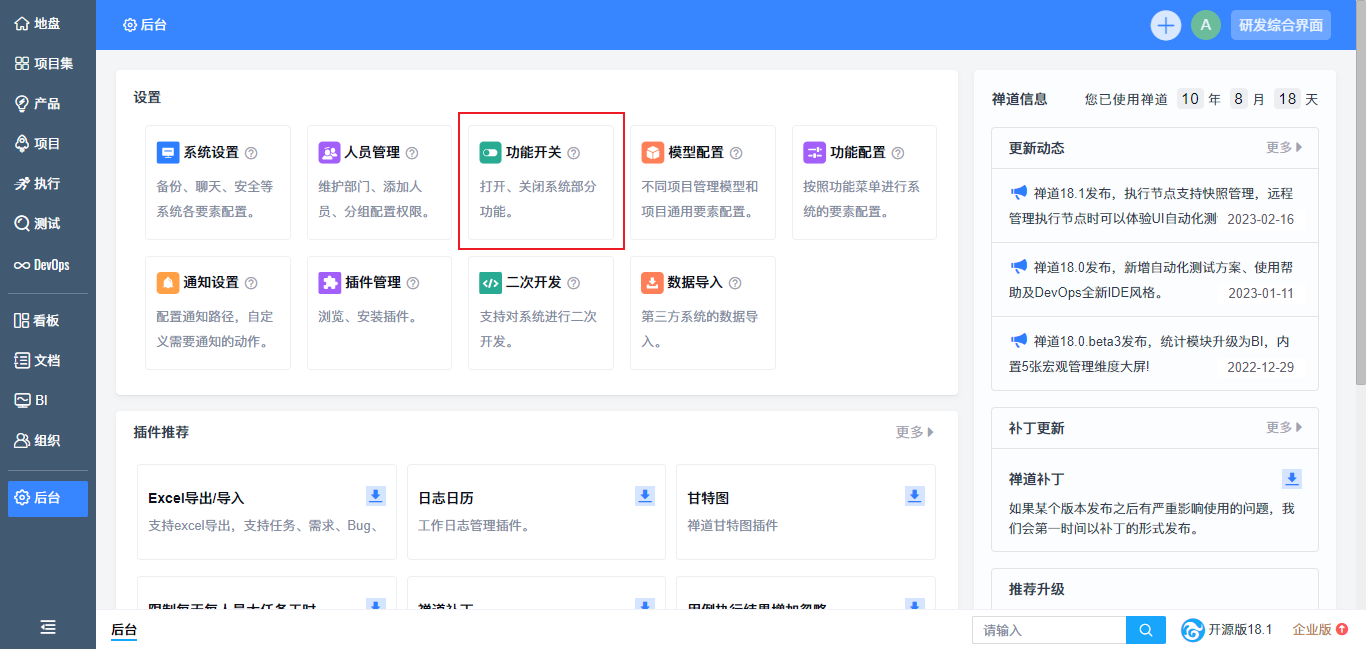Click the 研发综合界面 button
1366x649 pixels.
pos(1281,25)
